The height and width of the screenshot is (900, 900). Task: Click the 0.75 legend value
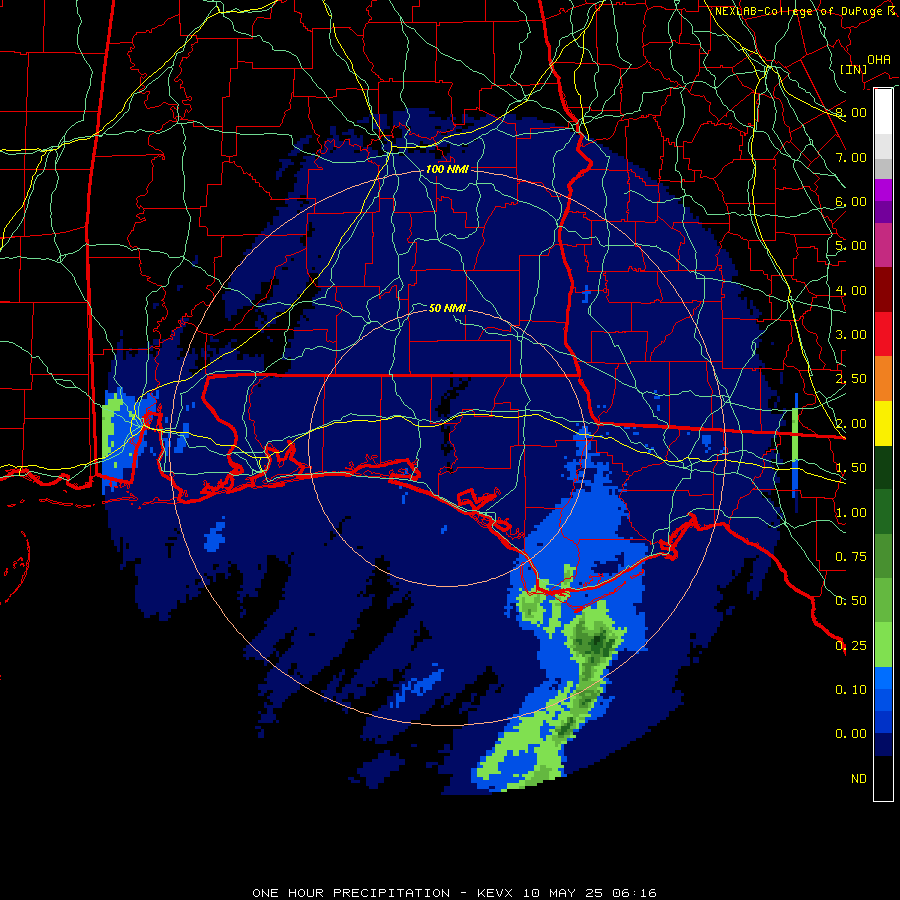[x=851, y=557]
